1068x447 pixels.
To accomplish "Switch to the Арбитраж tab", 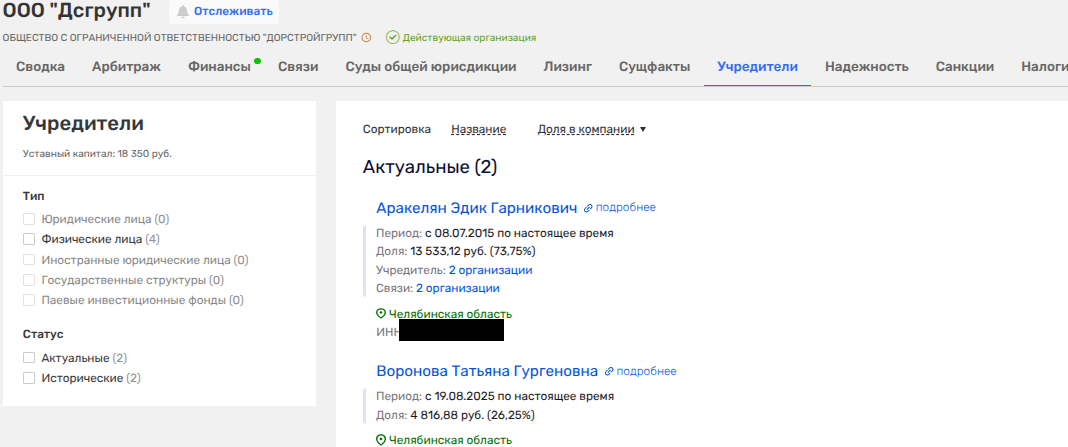I will tap(126, 67).
